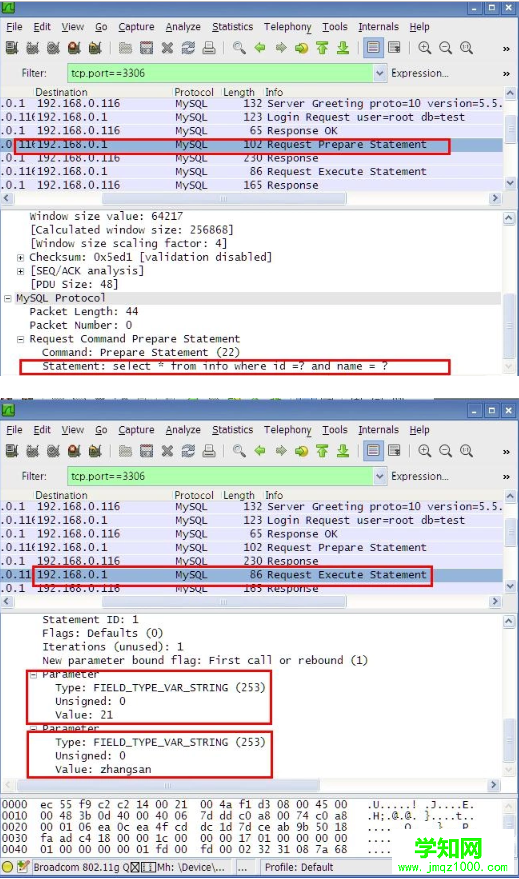Click find packet magnifier in top window

tap(239, 48)
